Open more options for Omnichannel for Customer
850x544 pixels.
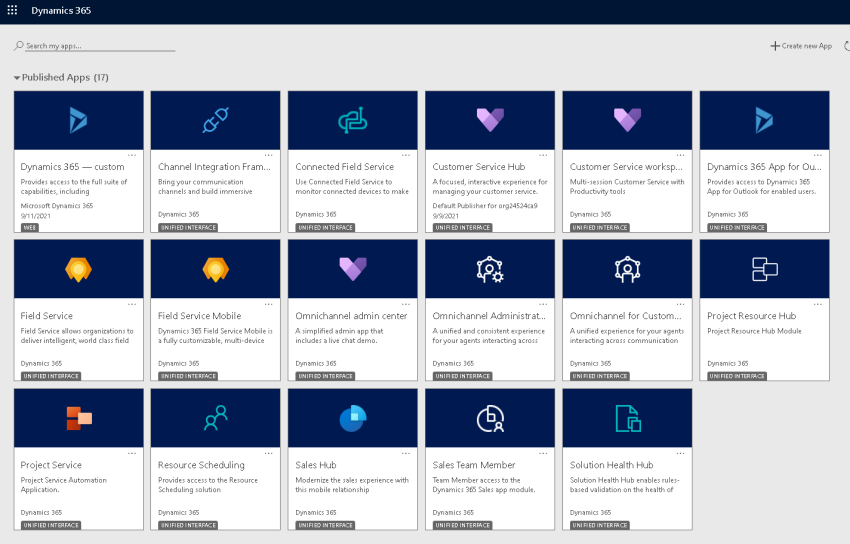pos(680,305)
